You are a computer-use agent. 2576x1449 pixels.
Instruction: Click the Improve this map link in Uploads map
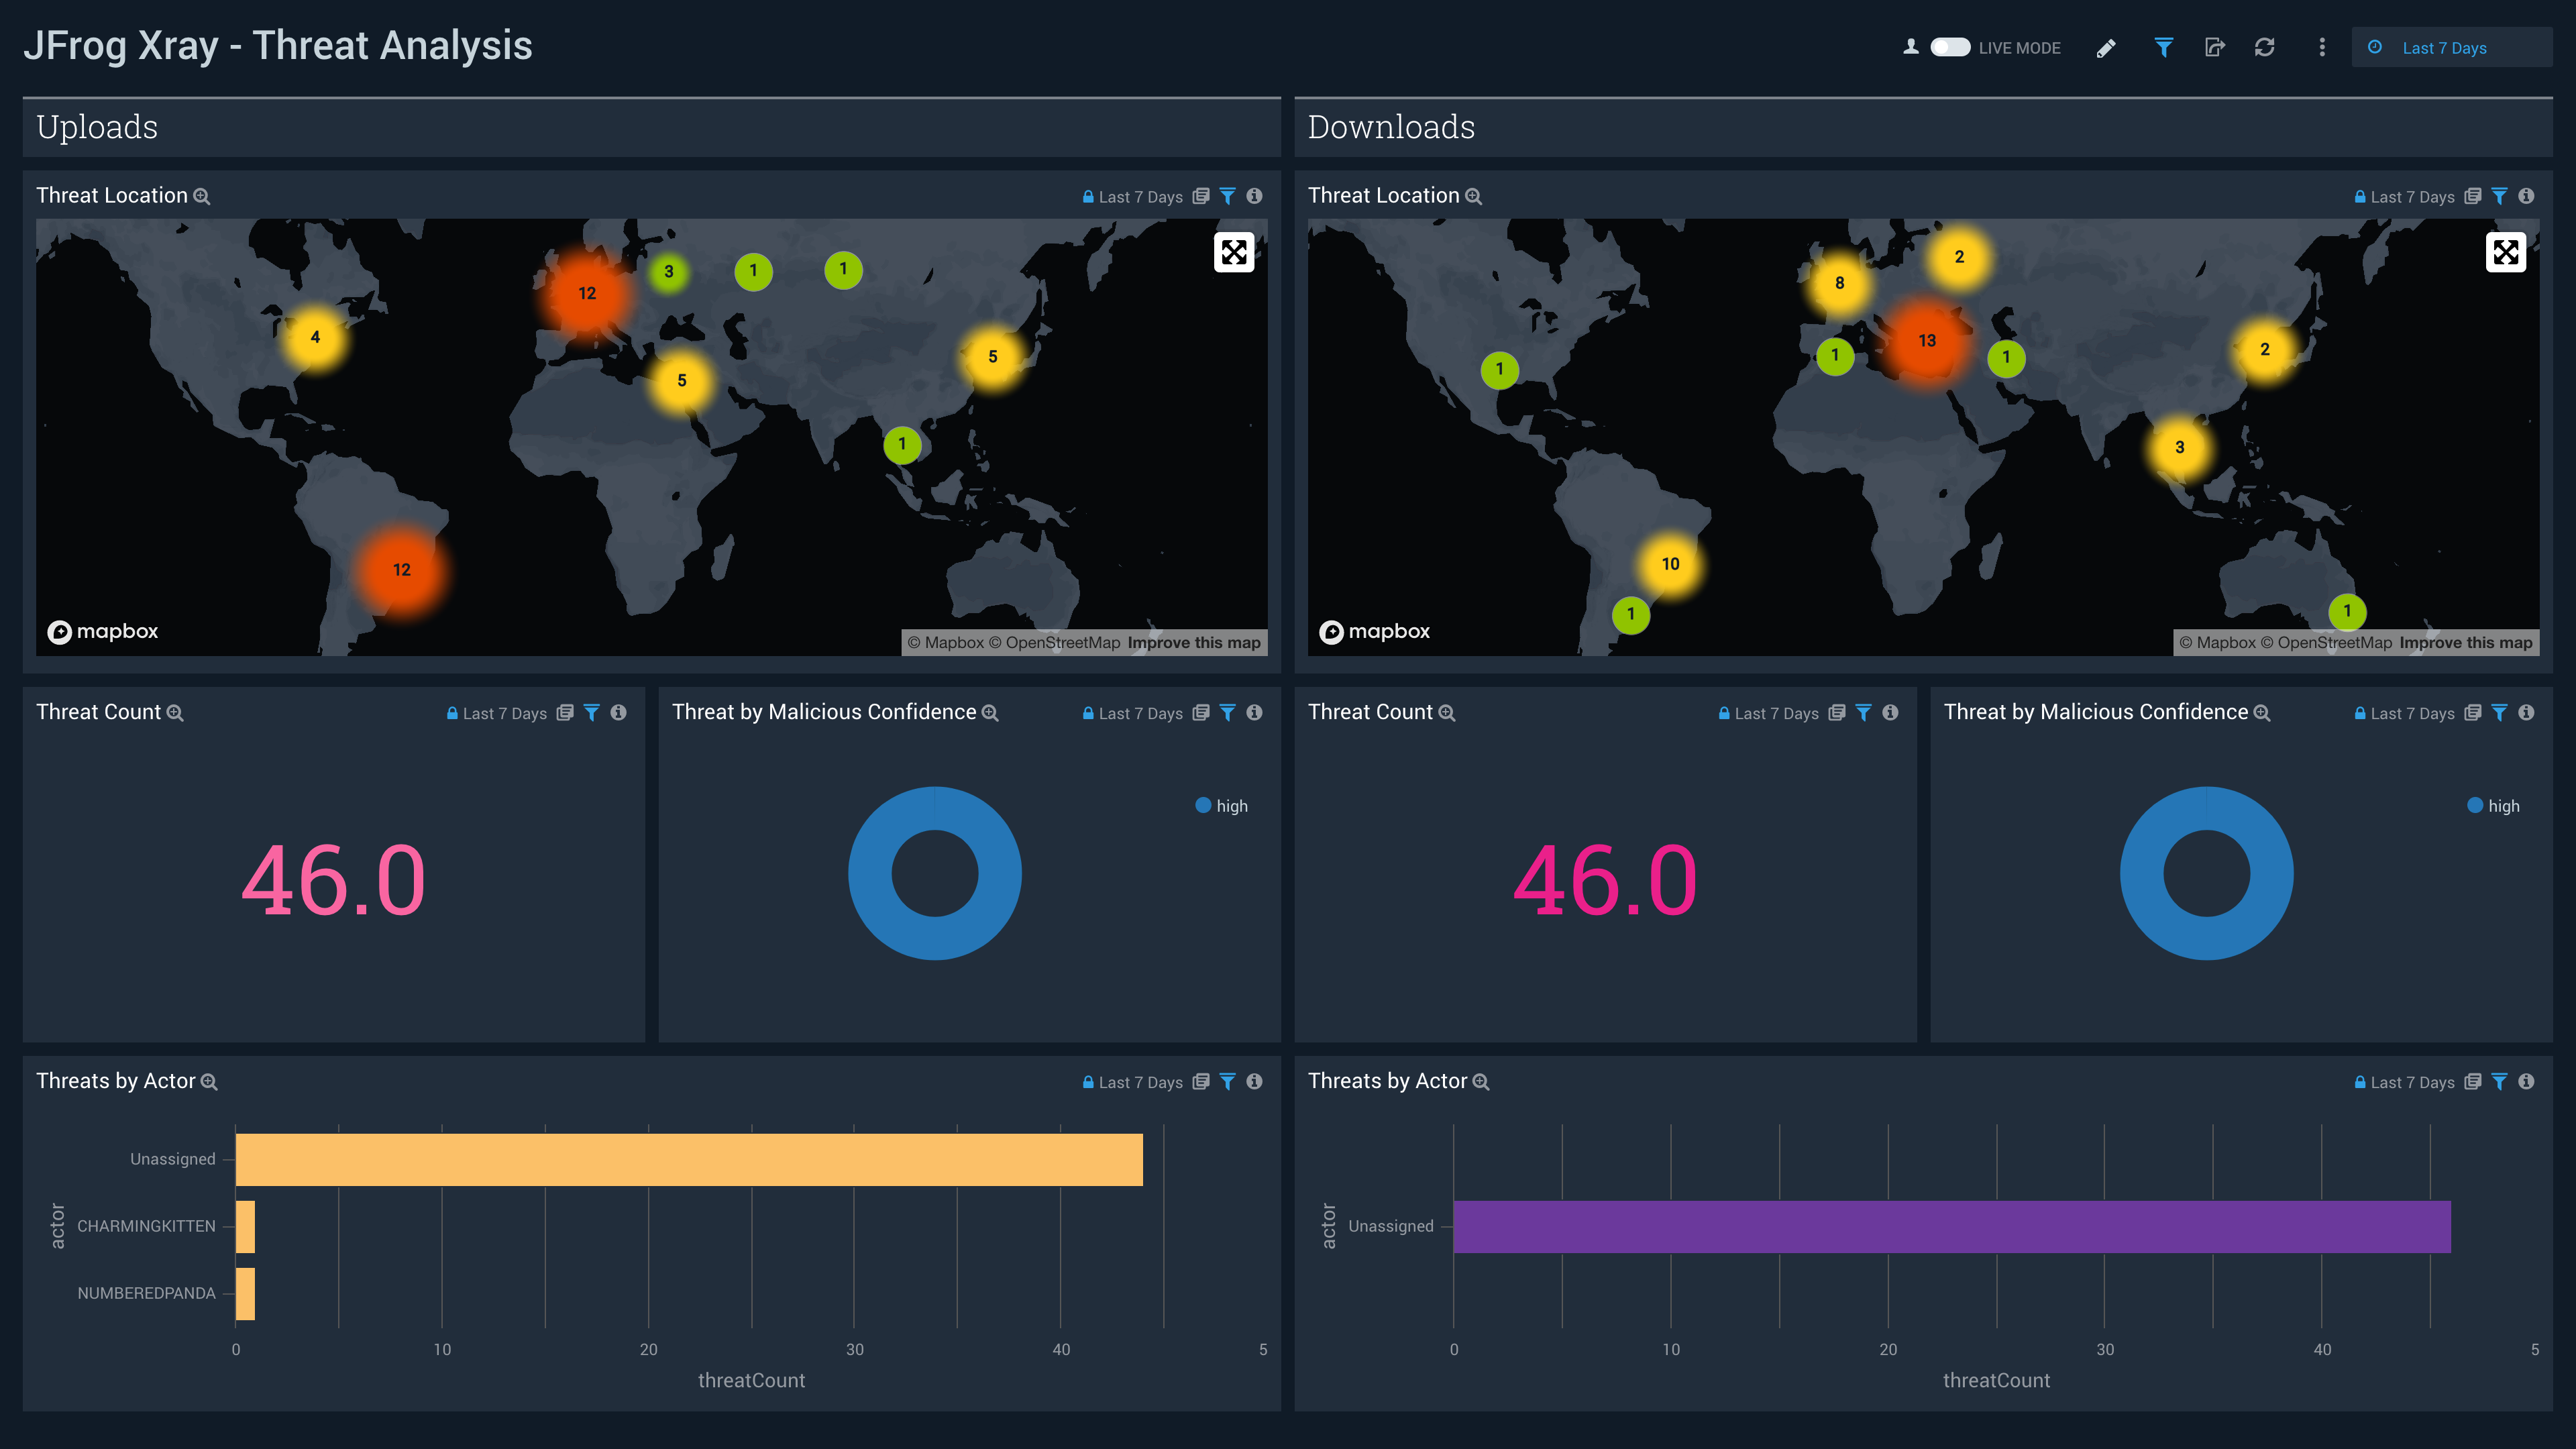pos(1194,643)
